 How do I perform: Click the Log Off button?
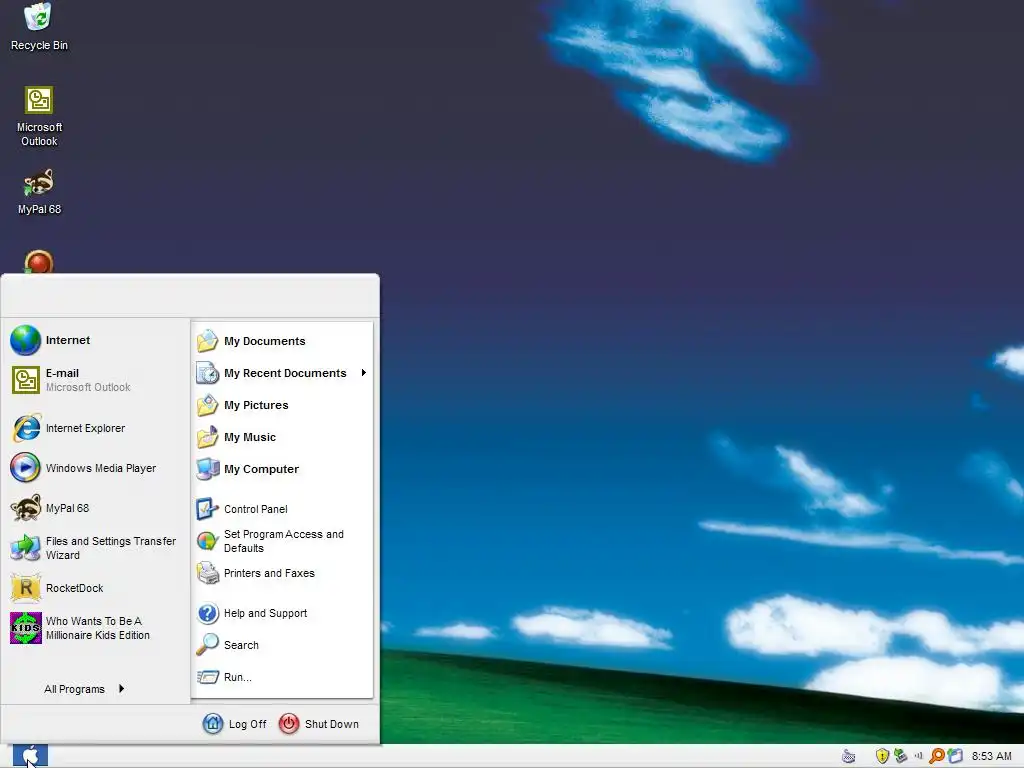(234, 724)
